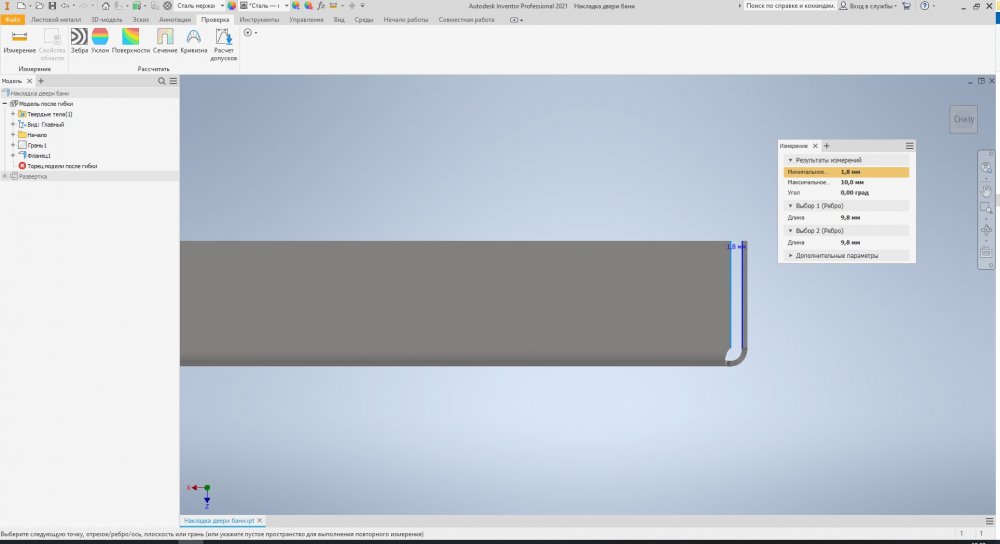This screenshot has height=544, width=1000.
Task: Click the Снизу face of the ViewCube
Action: coord(964,119)
